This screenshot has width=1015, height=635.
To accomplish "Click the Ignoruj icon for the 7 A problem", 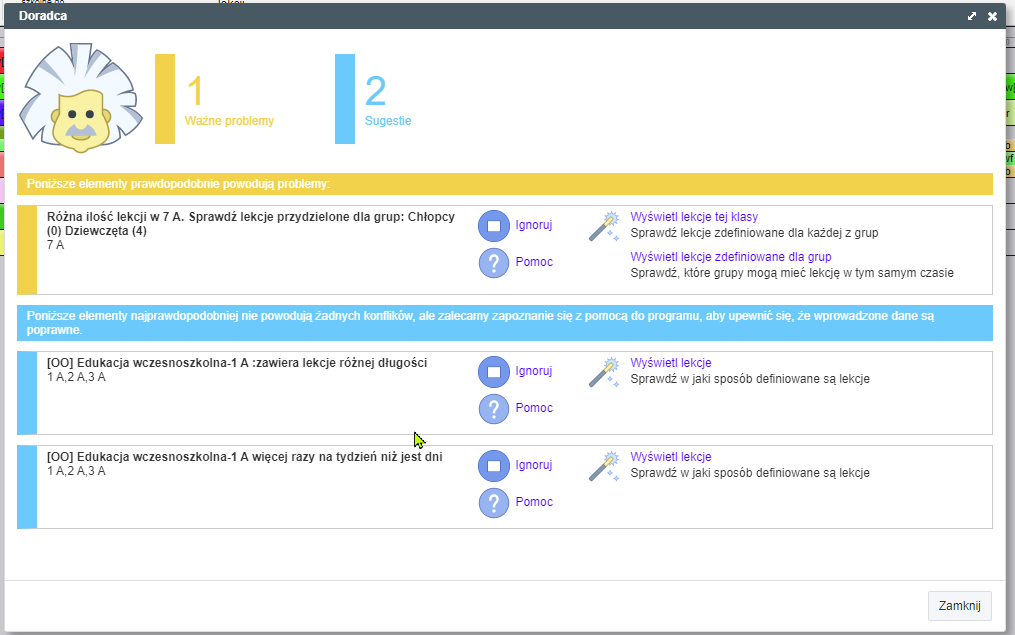I will pos(494,226).
